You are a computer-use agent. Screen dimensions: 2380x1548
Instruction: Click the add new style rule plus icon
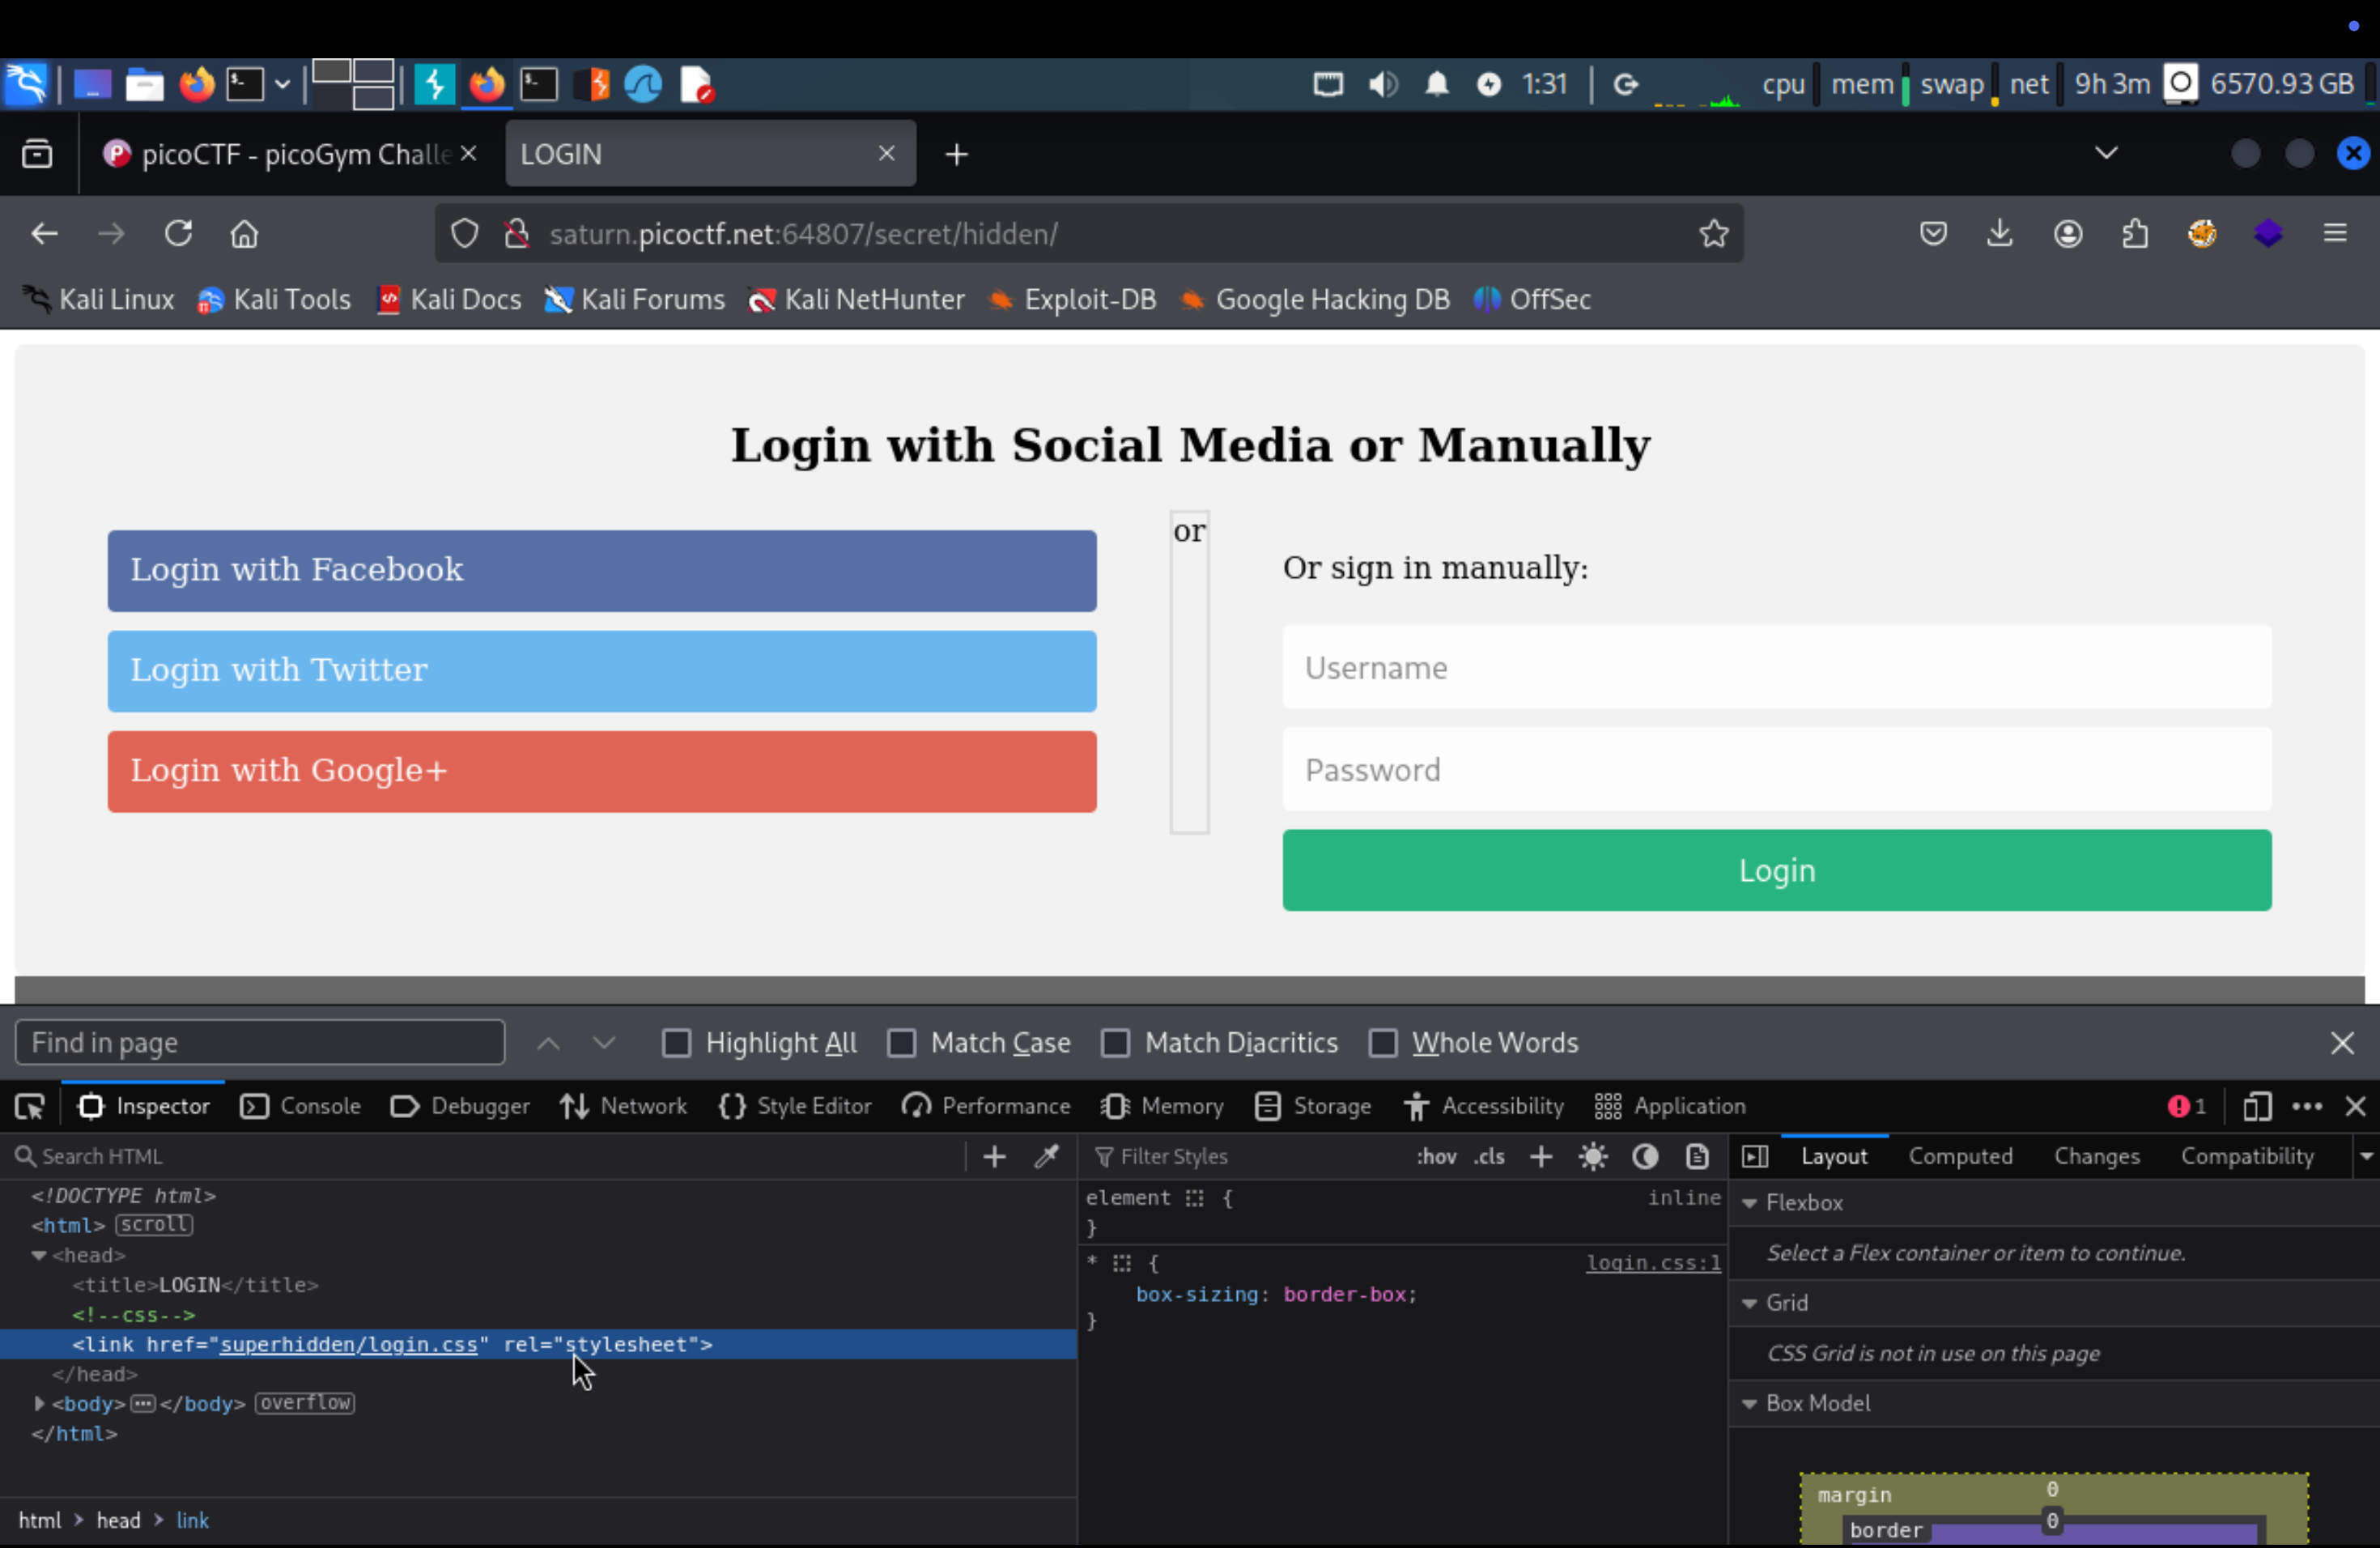[1541, 1156]
